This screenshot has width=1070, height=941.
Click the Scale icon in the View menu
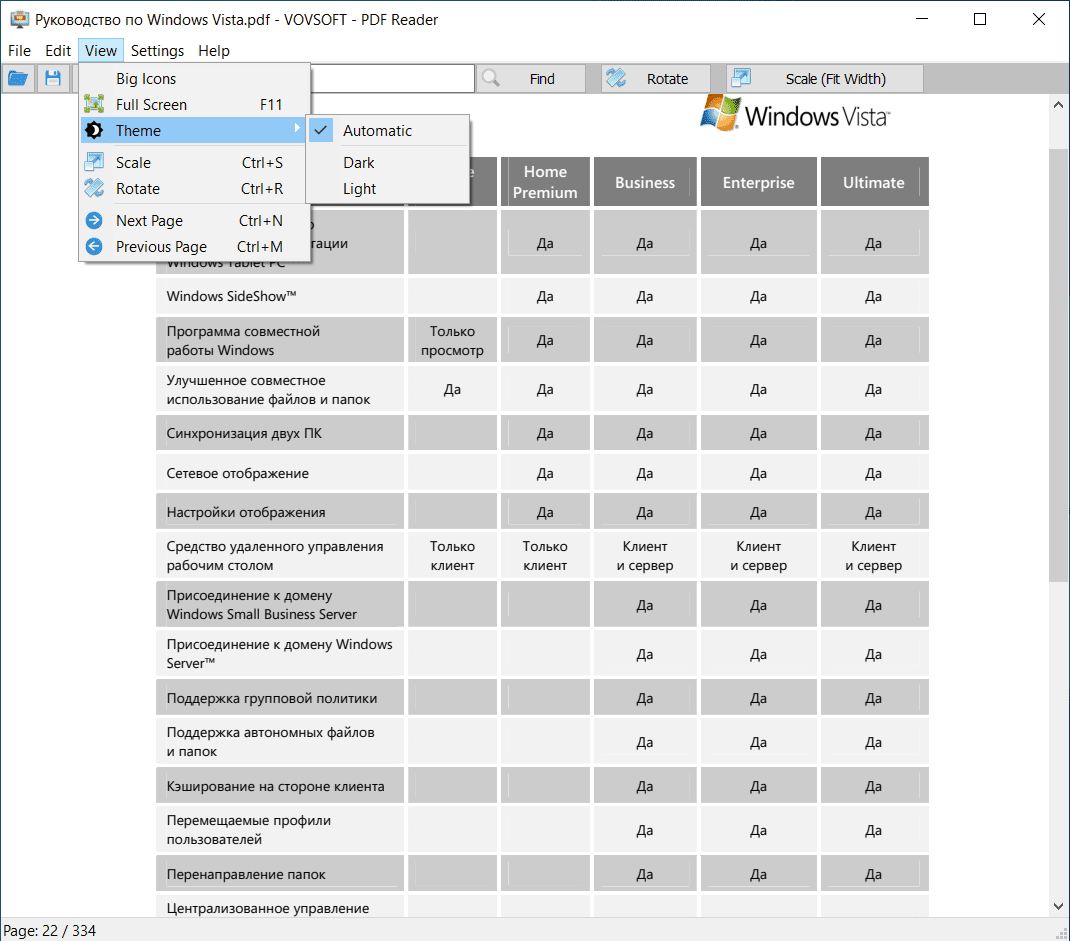pyautogui.click(x=93, y=162)
